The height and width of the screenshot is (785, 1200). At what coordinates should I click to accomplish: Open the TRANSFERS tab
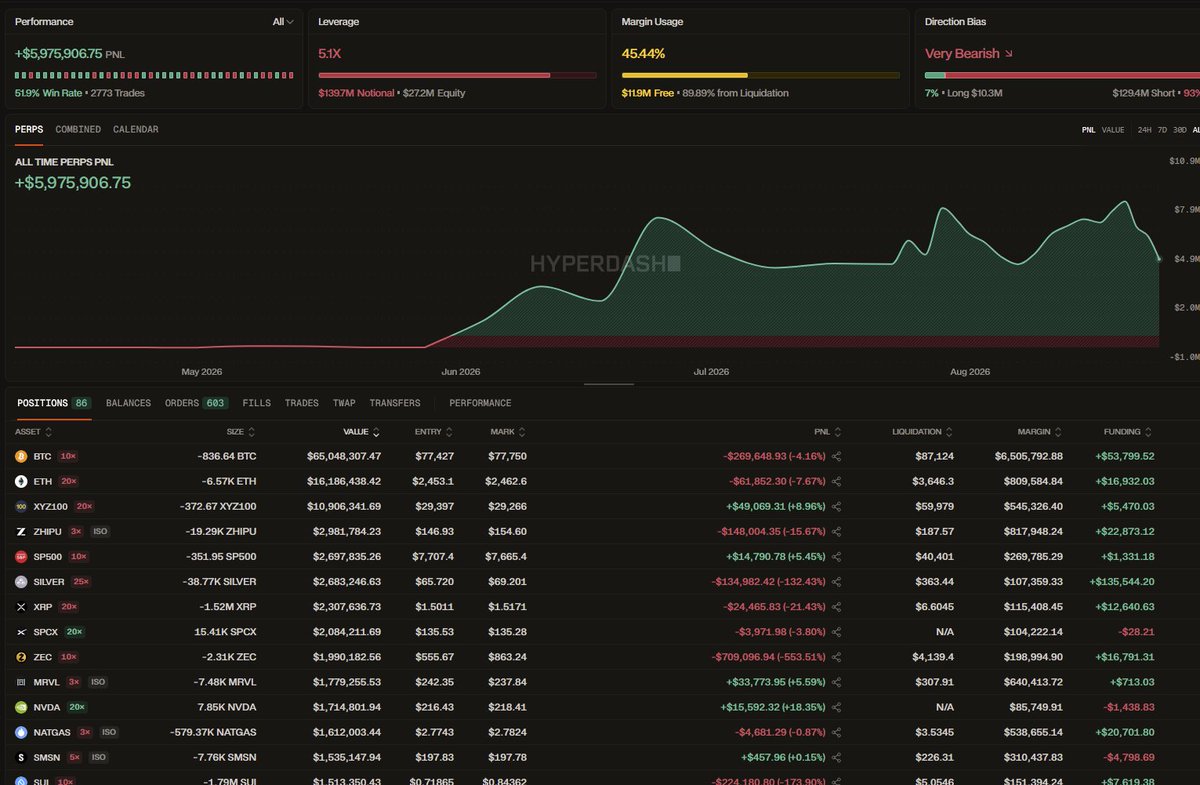point(395,403)
